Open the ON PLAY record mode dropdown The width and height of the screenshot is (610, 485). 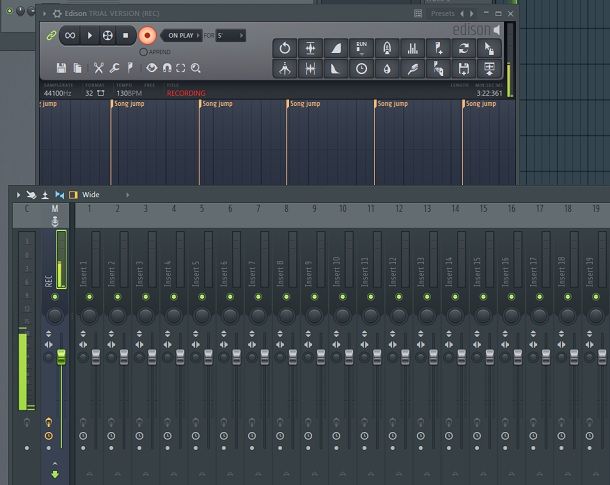[x=181, y=35]
